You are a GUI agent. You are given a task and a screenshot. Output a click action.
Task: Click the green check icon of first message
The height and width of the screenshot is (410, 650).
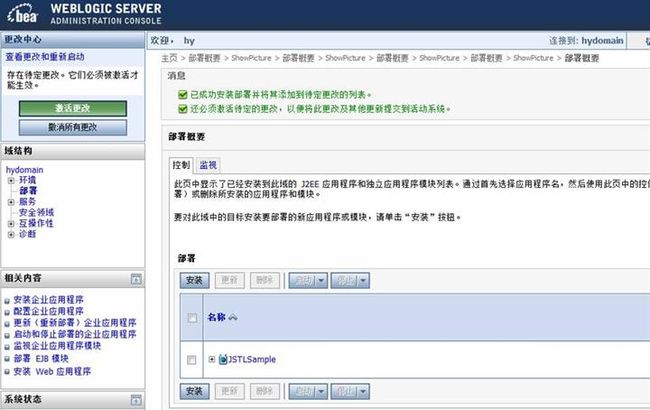click(x=182, y=95)
